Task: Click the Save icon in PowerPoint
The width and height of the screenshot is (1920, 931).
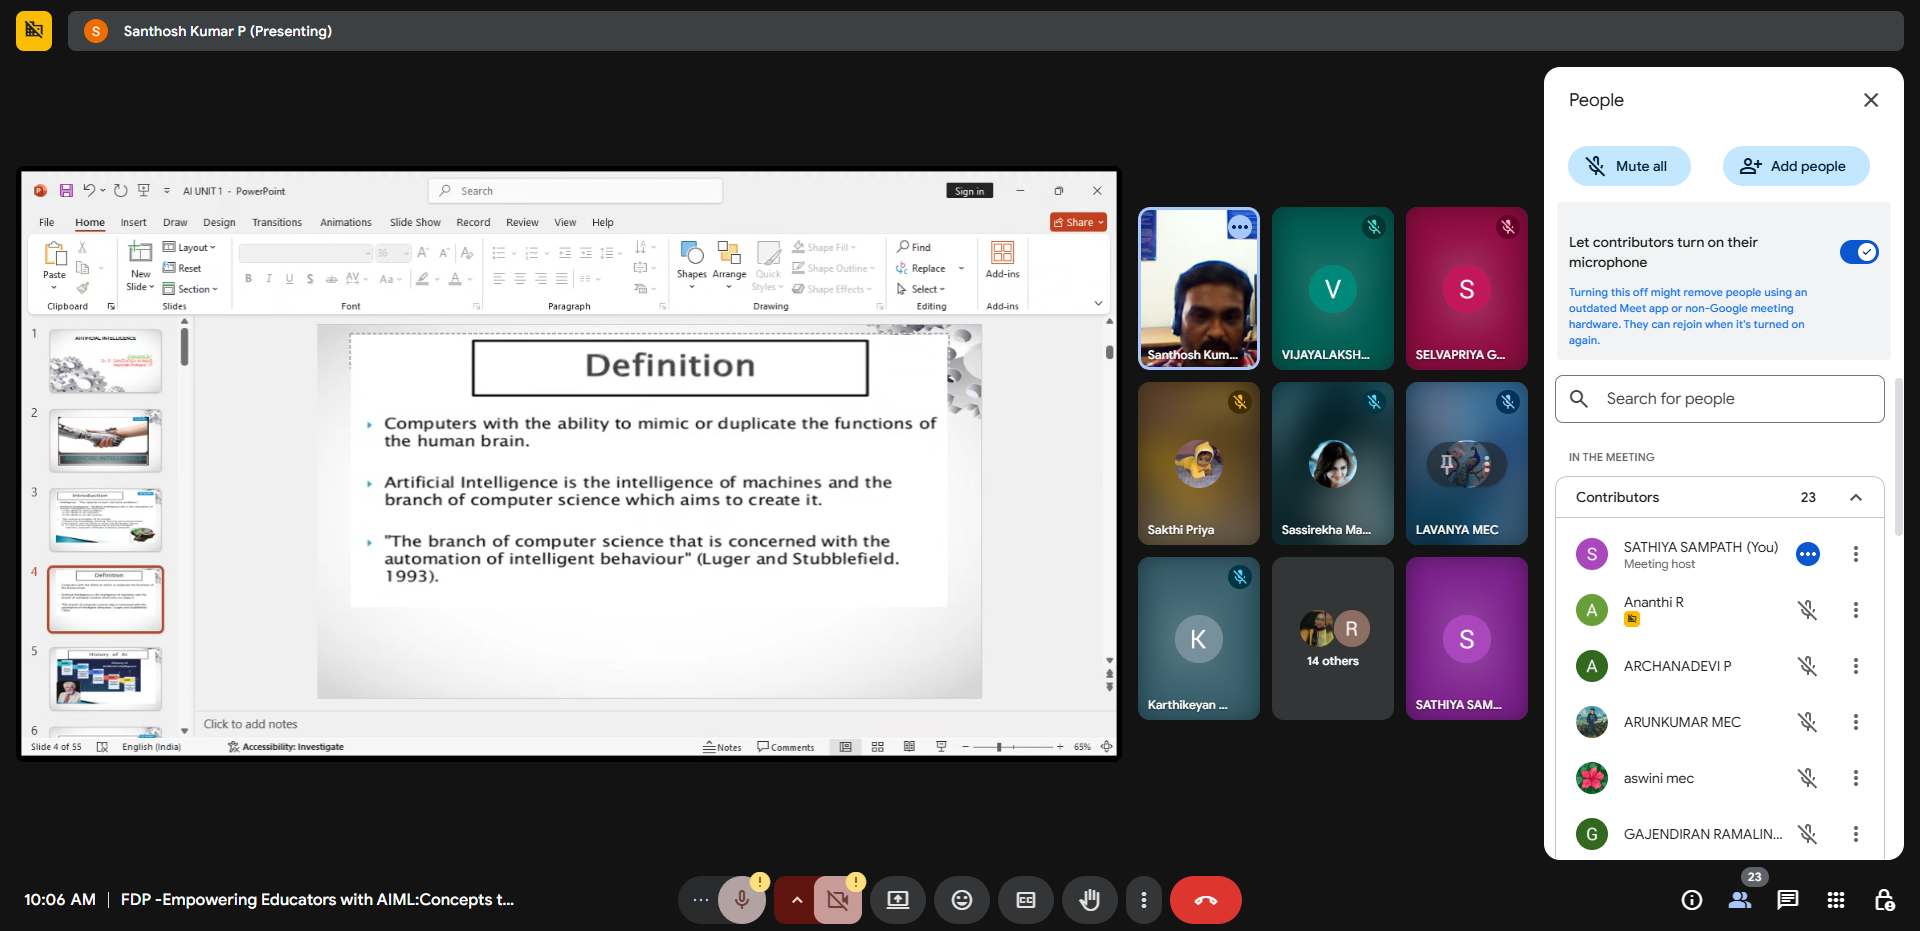Action: click(x=66, y=190)
